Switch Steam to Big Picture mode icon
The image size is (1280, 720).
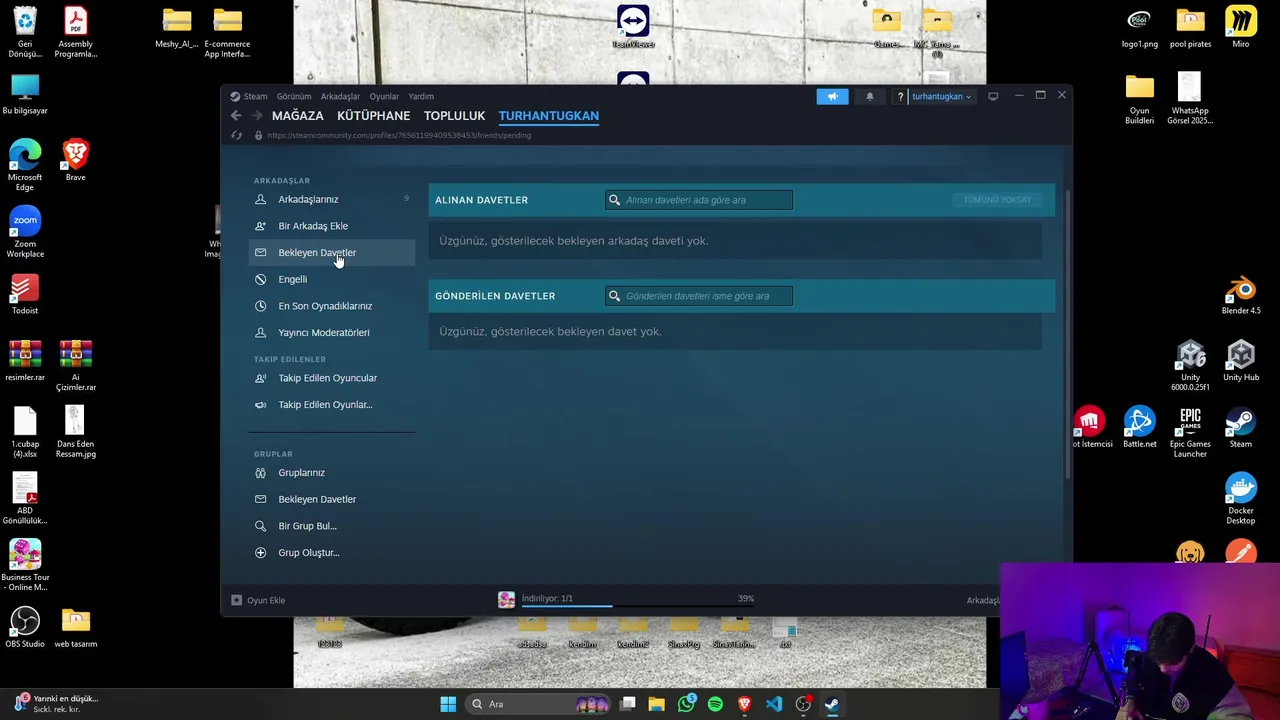pos(993,96)
